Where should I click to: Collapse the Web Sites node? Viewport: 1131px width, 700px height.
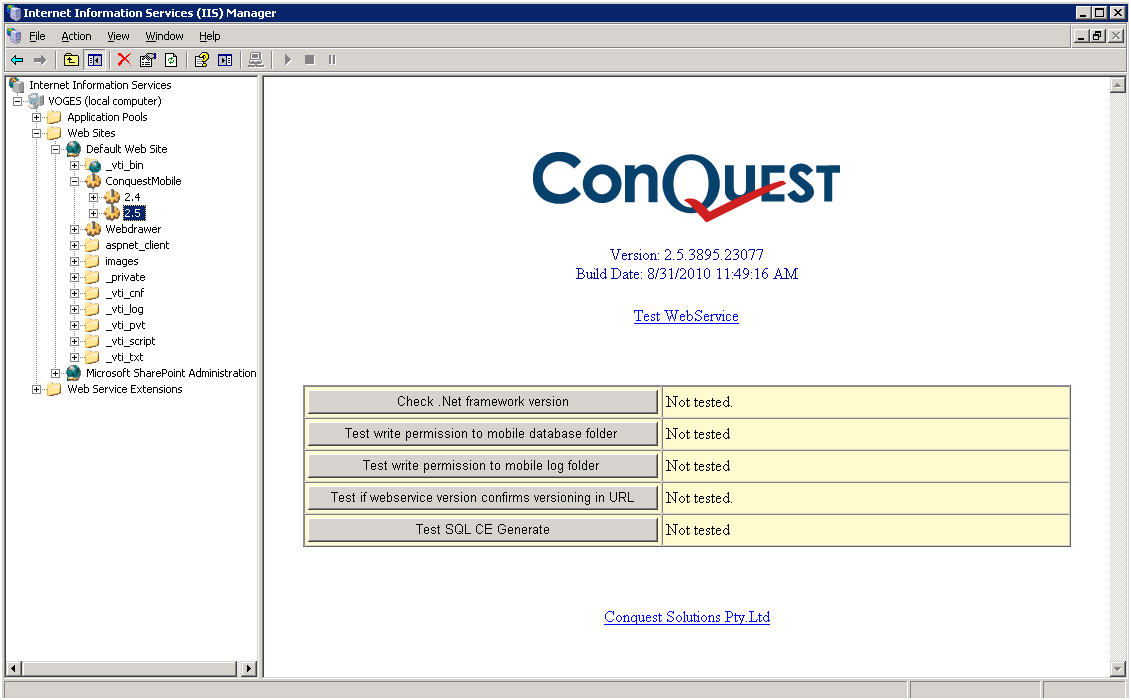click(36, 133)
